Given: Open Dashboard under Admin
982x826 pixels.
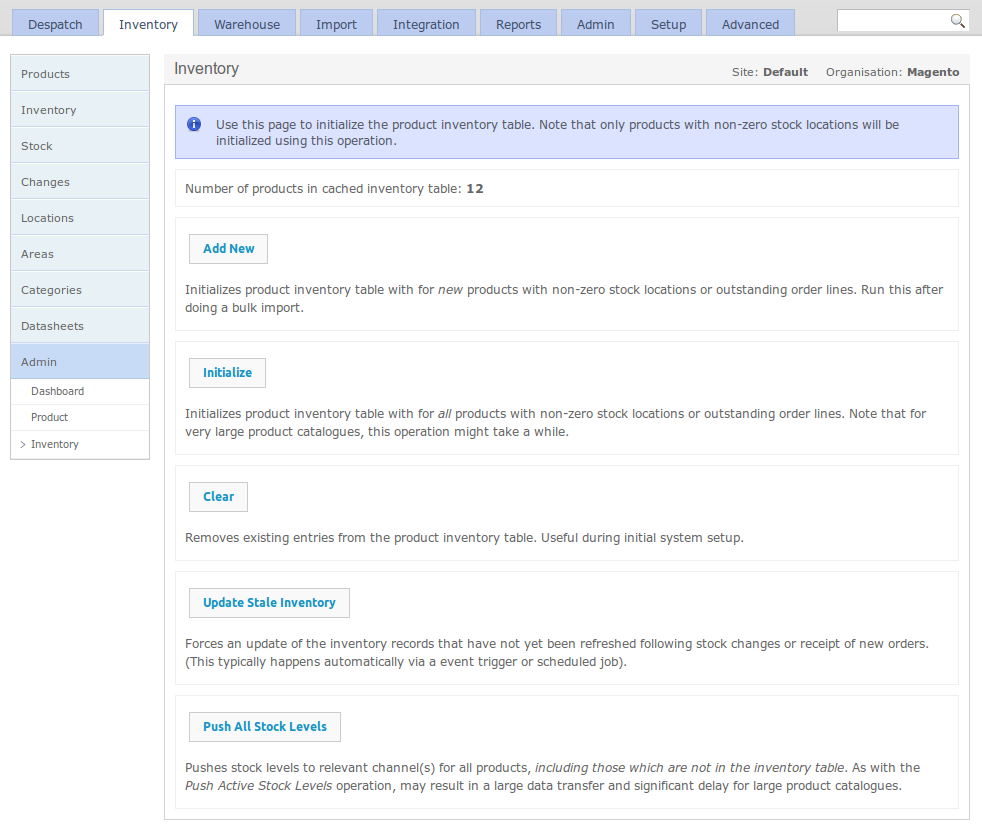Looking at the screenshot, I should 57,392.
